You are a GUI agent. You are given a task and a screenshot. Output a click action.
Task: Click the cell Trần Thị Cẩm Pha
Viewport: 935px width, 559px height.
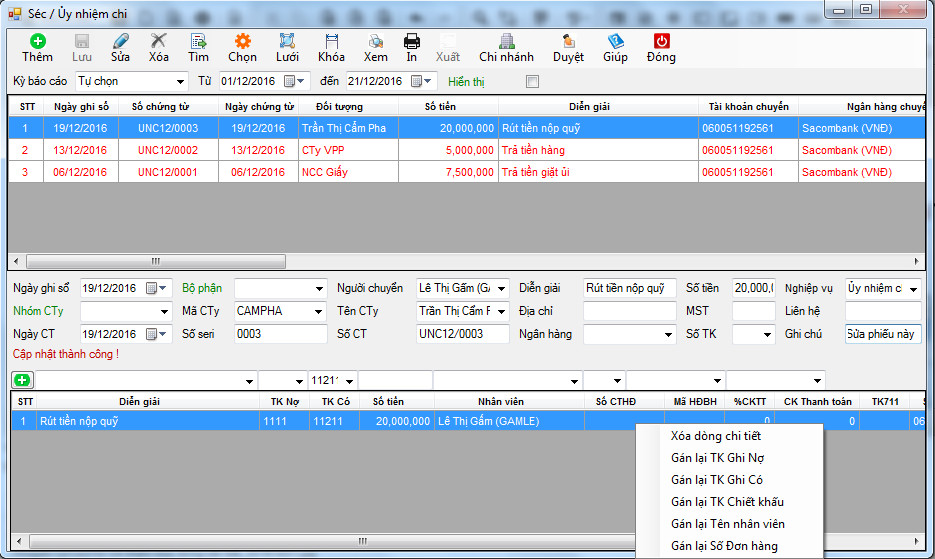click(x=348, y=128)
